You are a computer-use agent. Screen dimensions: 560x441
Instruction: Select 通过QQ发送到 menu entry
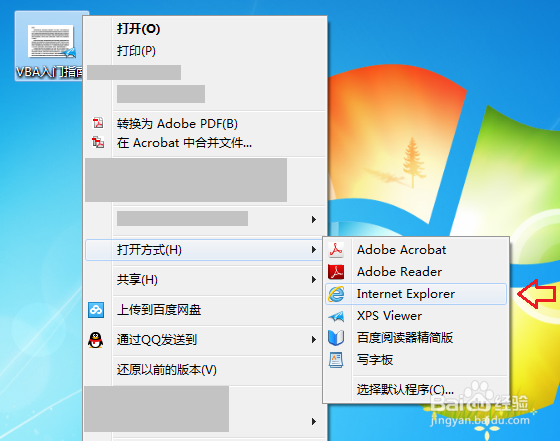click(204, 340)
